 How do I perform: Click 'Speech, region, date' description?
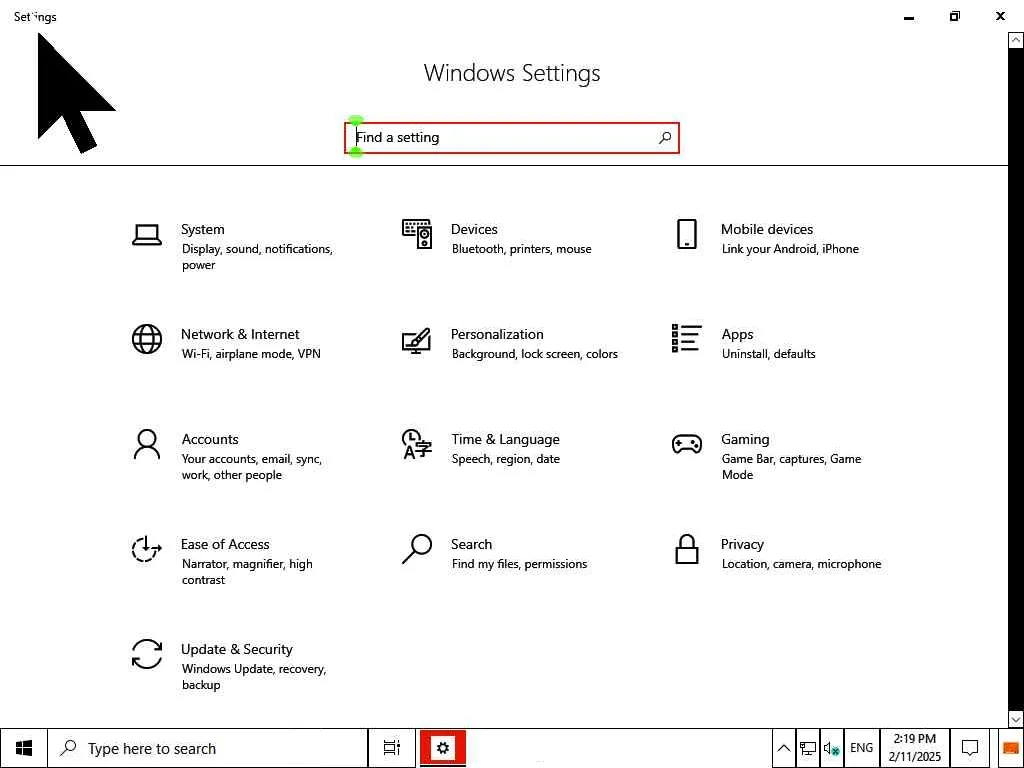505,459
